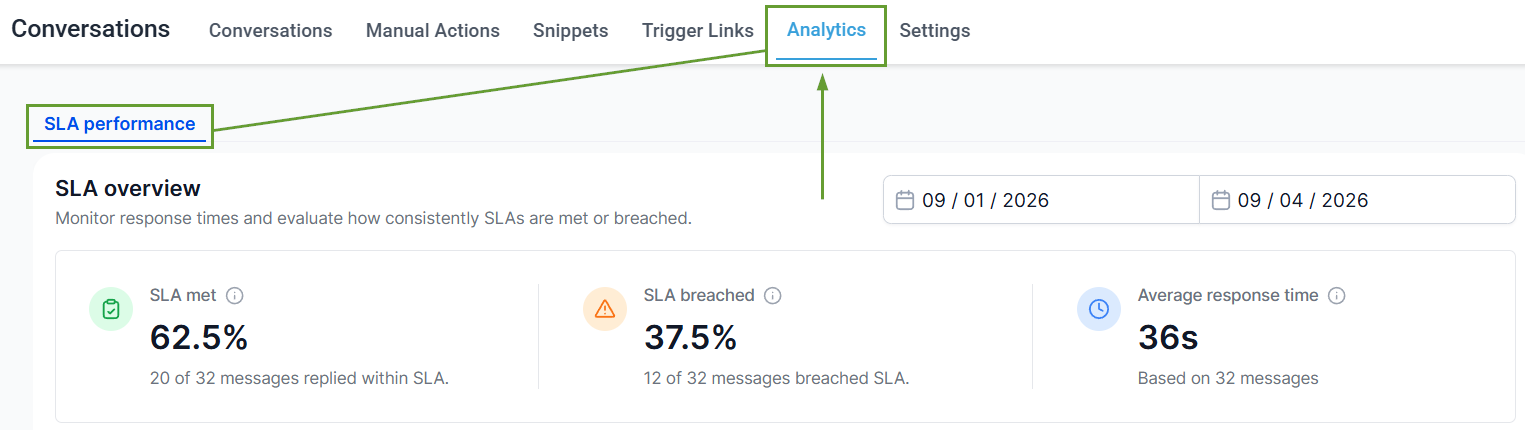Select the Analytics tab
Screen dimensions: 1525x430
click(826, 30)
